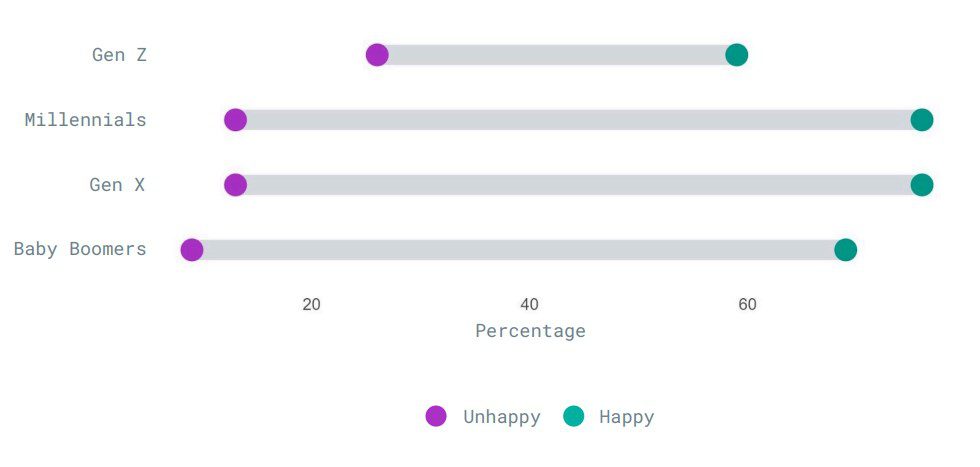Select the Millennials Unhappy data point
The image size is (980, 467).
235,120
